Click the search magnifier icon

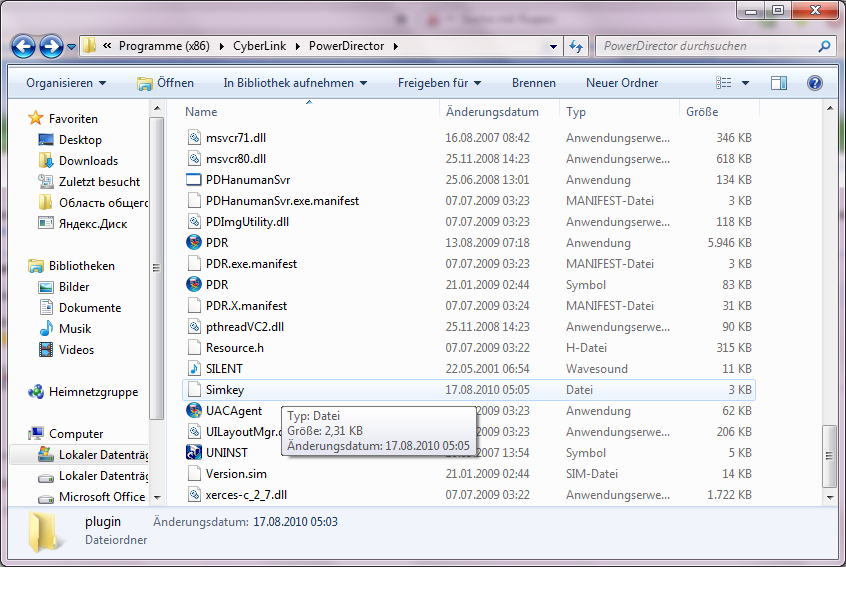[824, 46]
